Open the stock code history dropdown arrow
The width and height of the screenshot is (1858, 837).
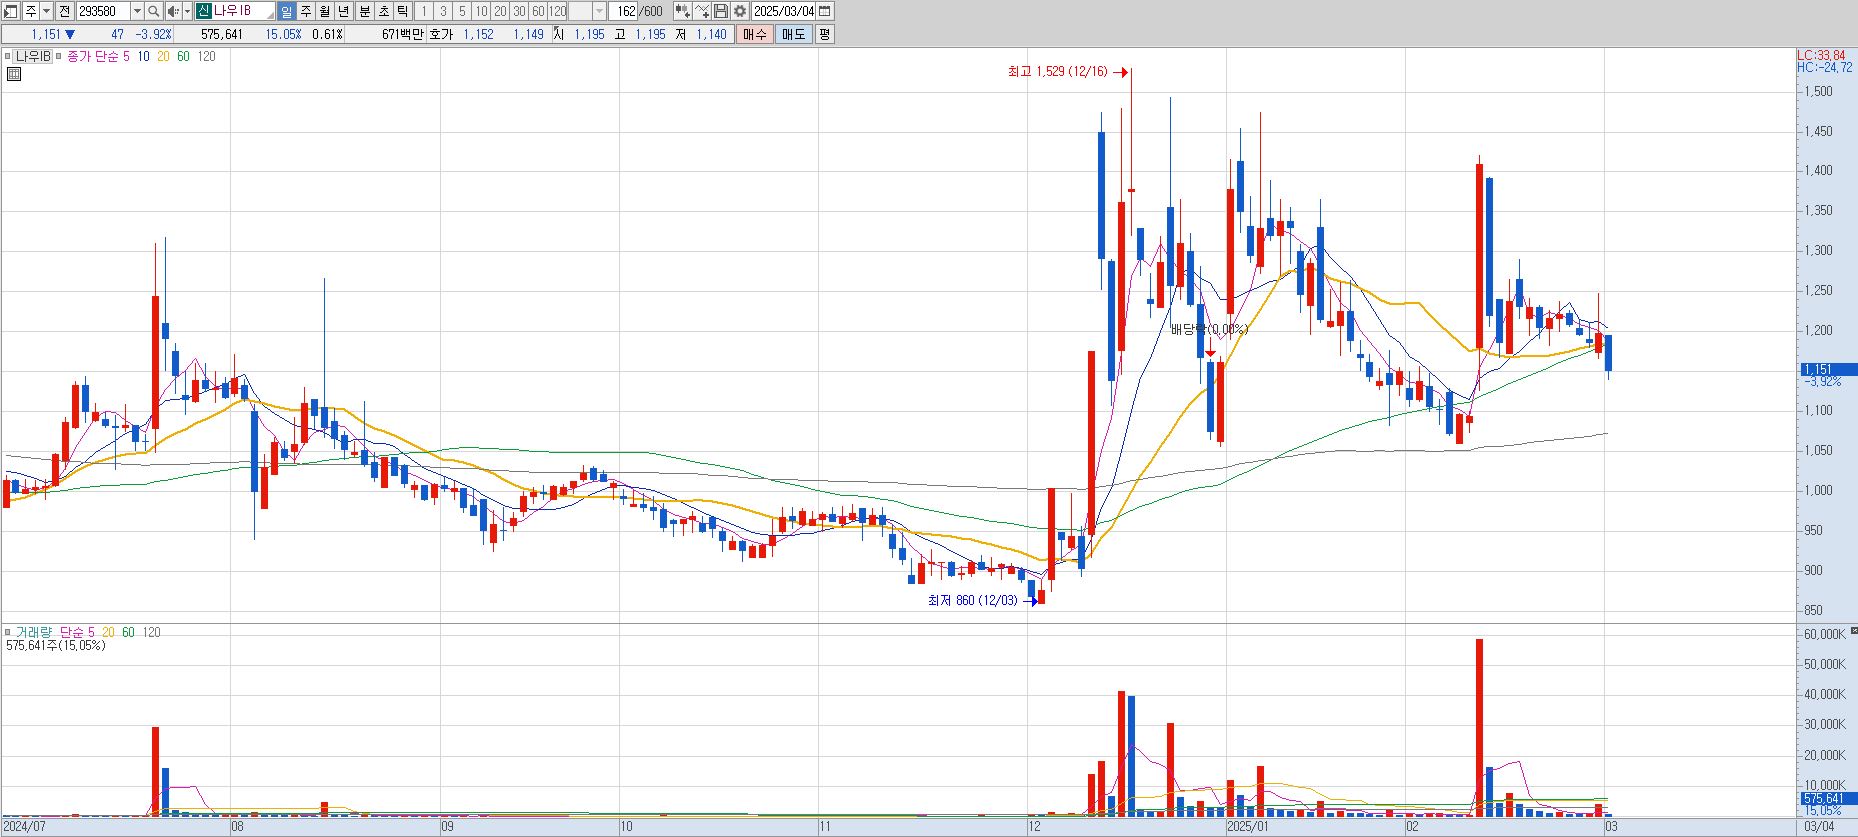[x=137, y=11]
